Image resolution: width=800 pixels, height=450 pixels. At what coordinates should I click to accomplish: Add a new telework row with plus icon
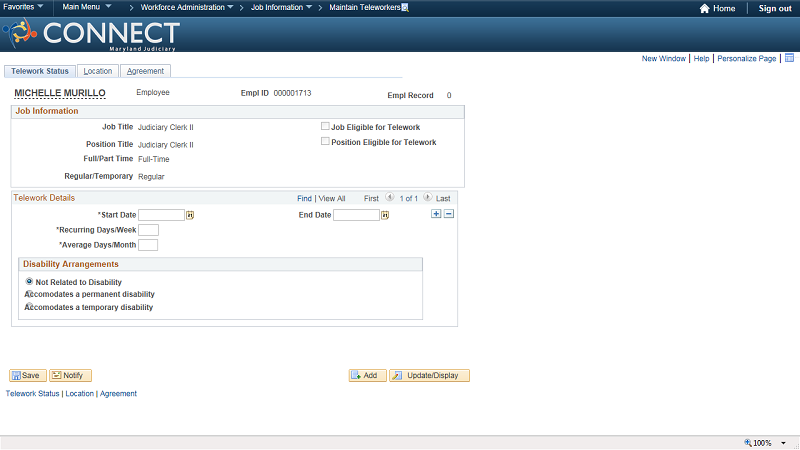point(436,214)
